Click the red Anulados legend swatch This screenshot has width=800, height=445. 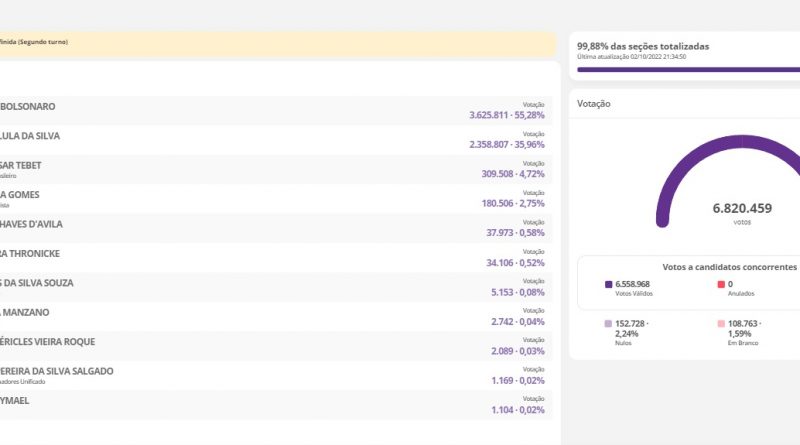(x=721, y=285)
